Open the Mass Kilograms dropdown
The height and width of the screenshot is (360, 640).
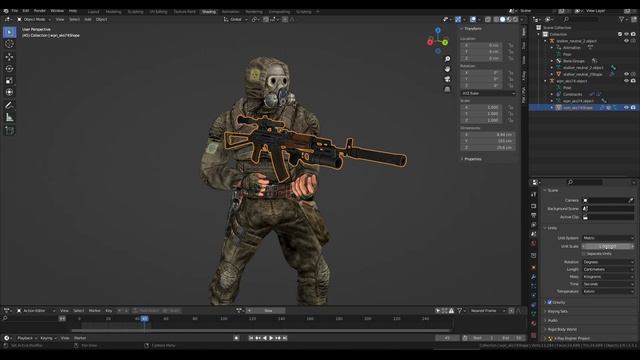point(608,277)
